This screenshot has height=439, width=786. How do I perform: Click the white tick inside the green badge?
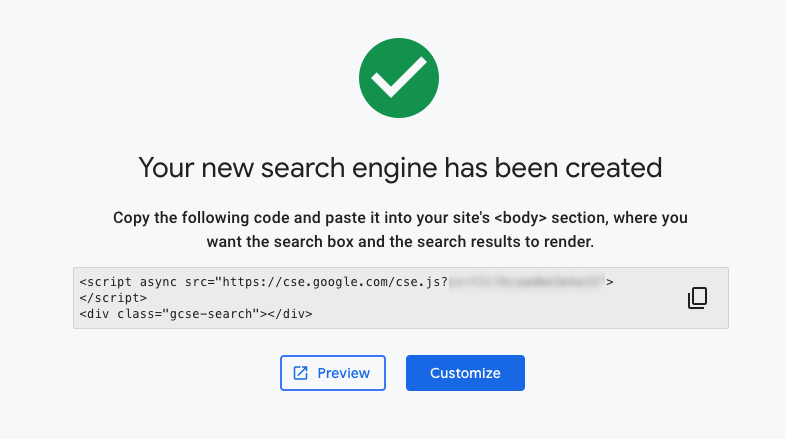click(x=399, y=77)
